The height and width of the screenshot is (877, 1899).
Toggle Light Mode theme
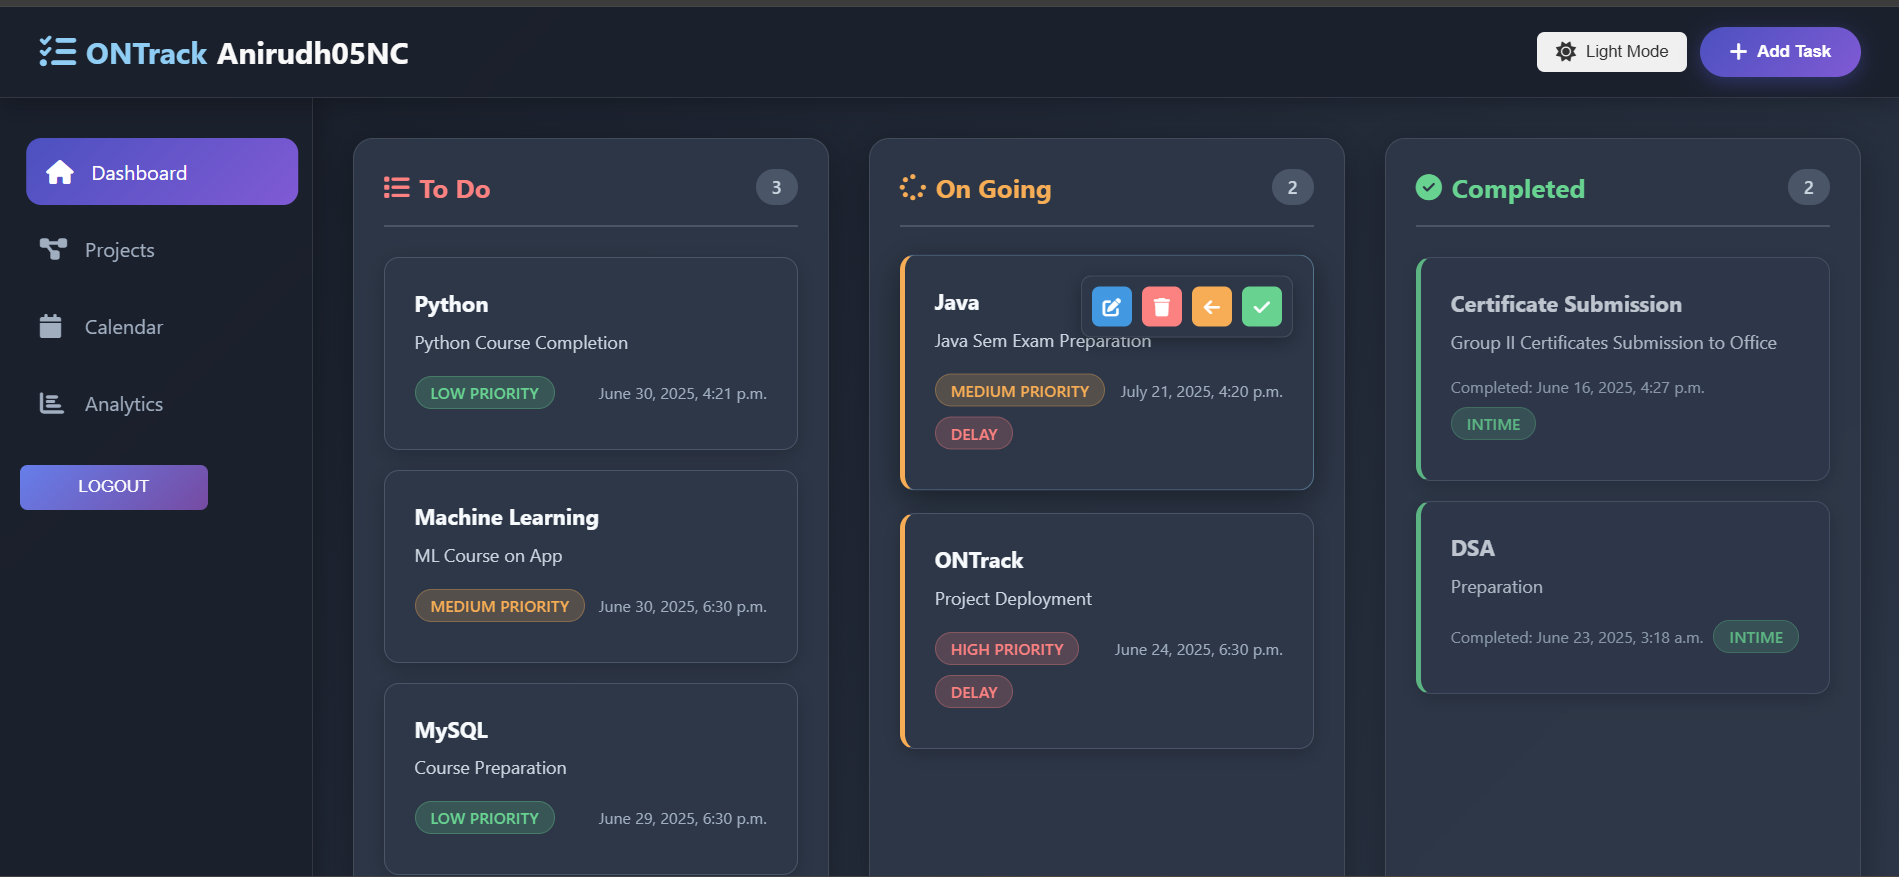(1611, 52)
